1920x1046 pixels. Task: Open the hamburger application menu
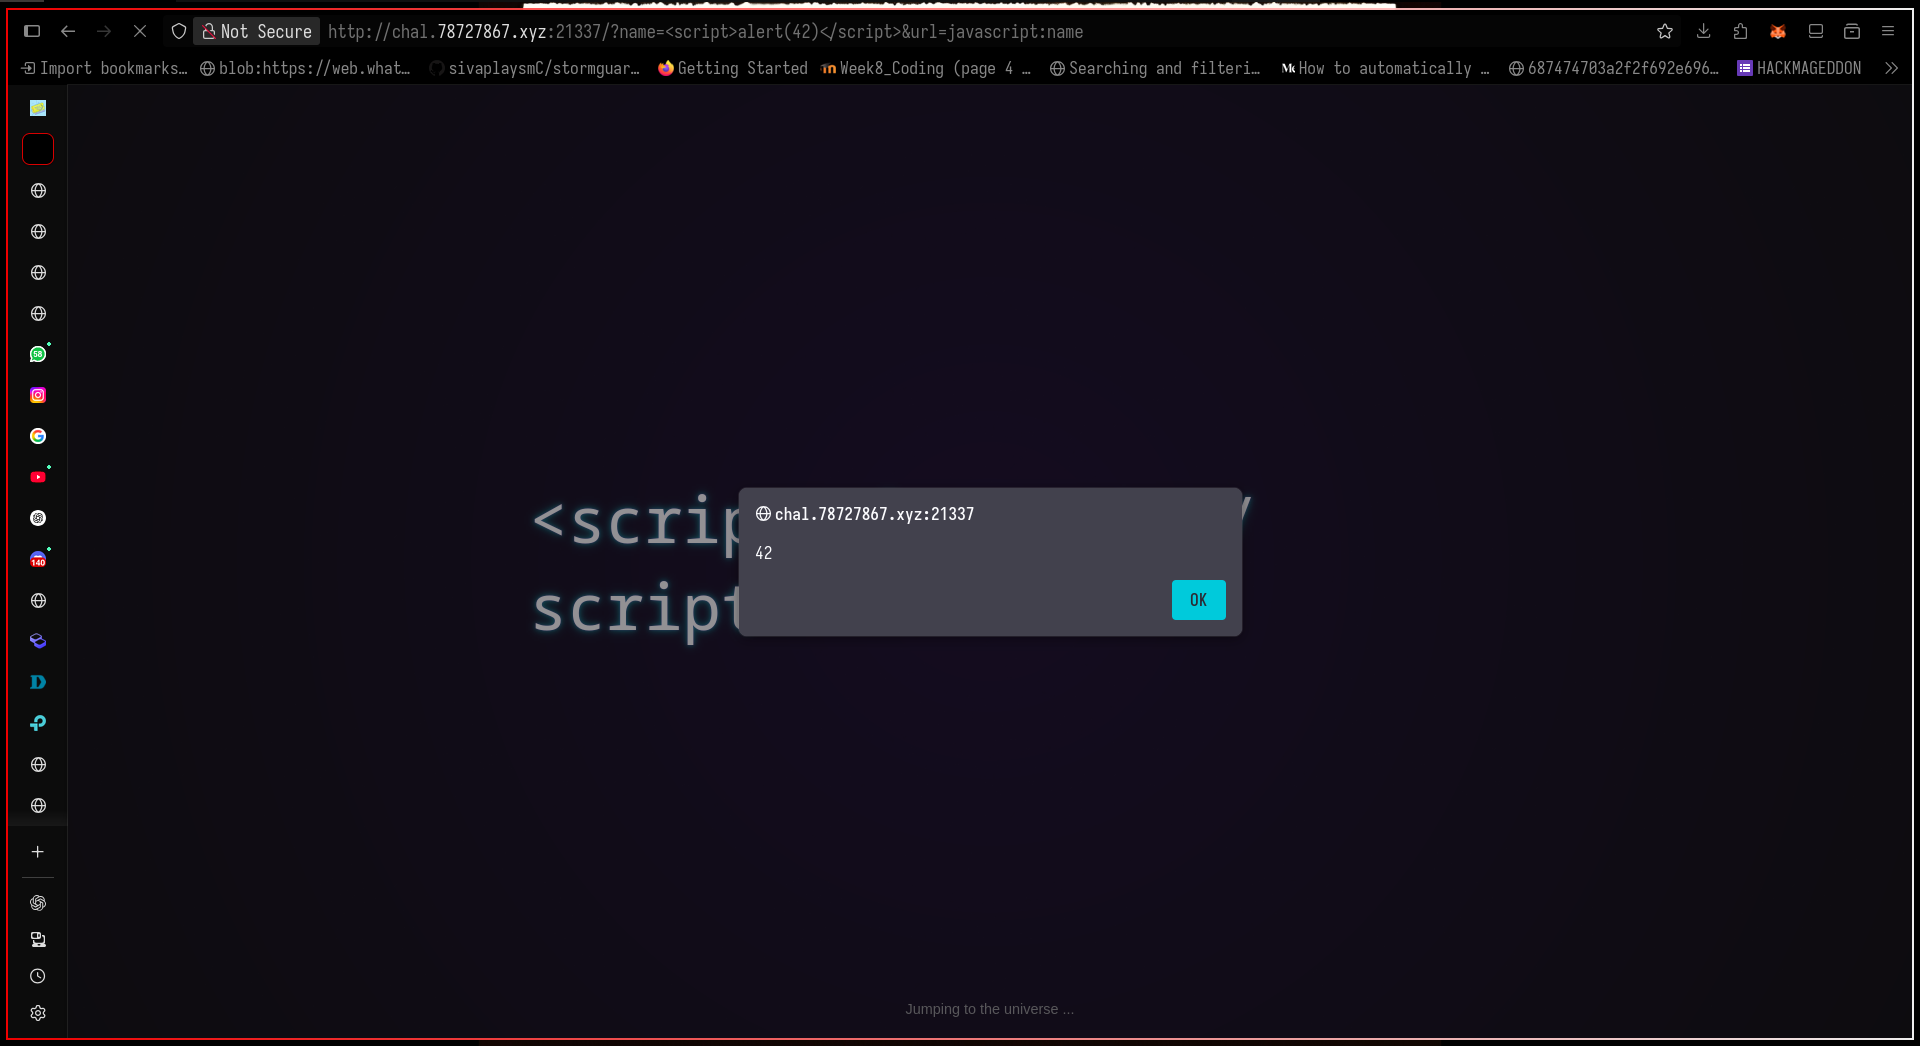click(x=1888, y=32)
